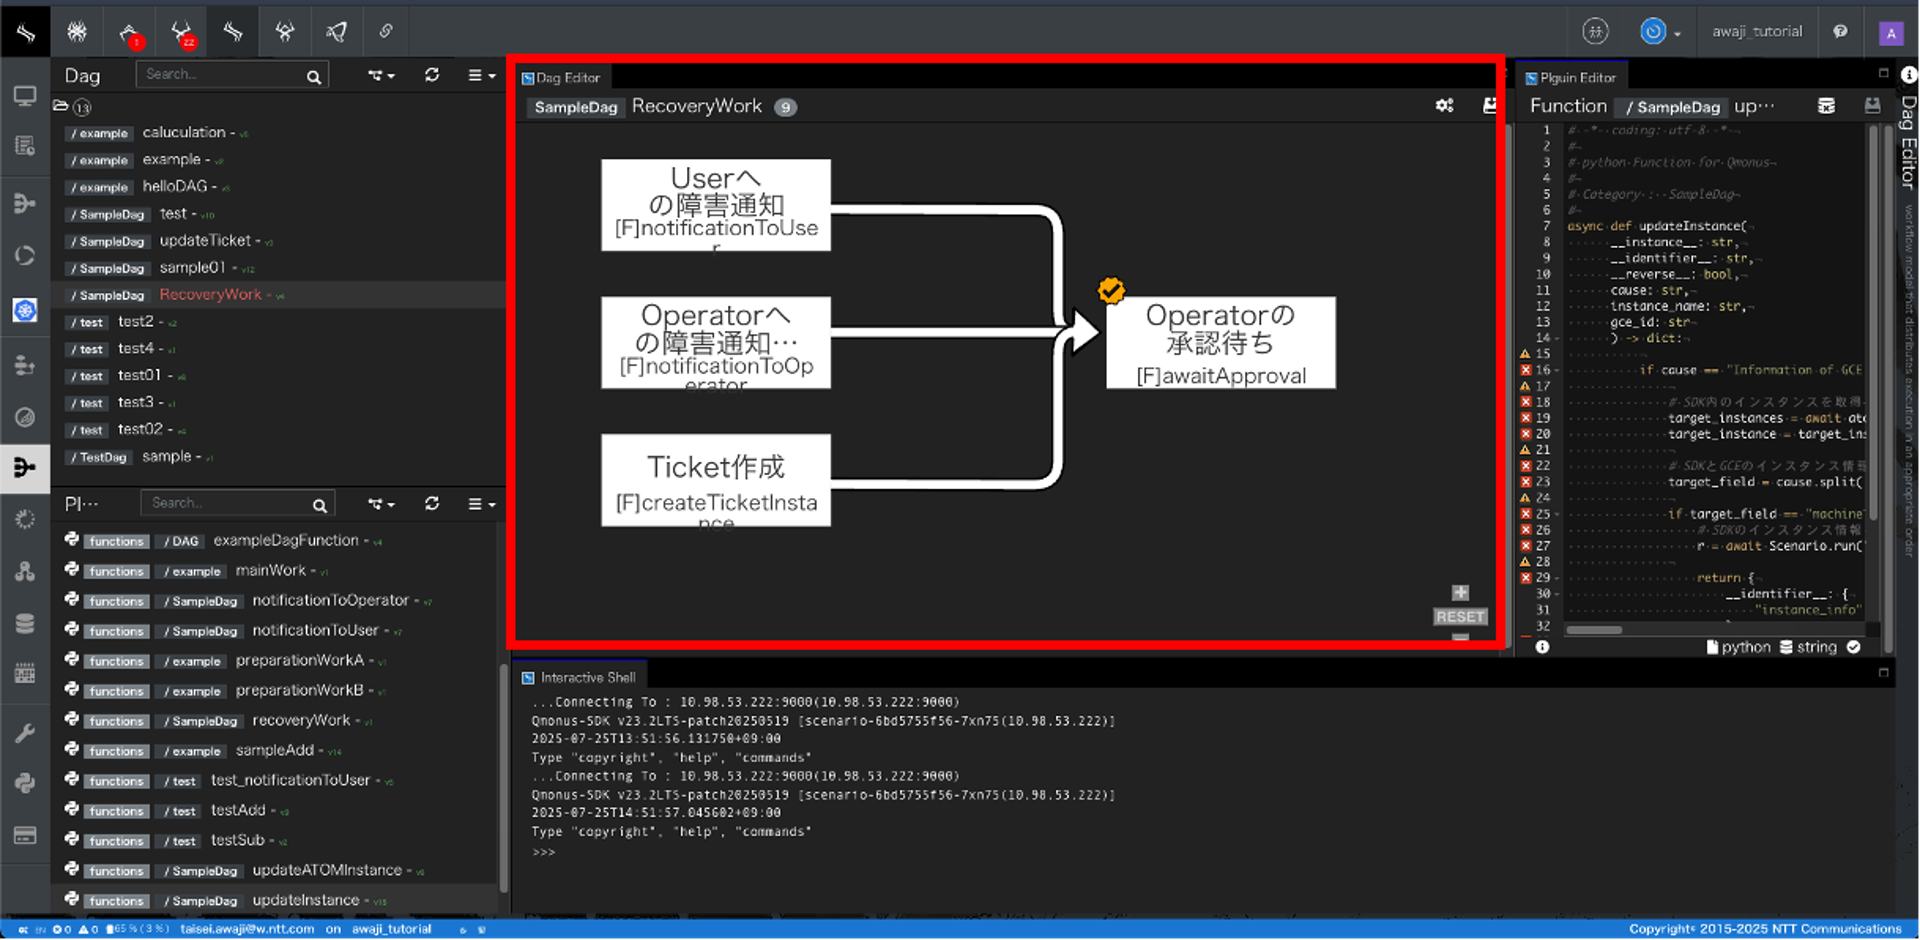
Task: Refresh the Dag list panel
Action: 432,75
